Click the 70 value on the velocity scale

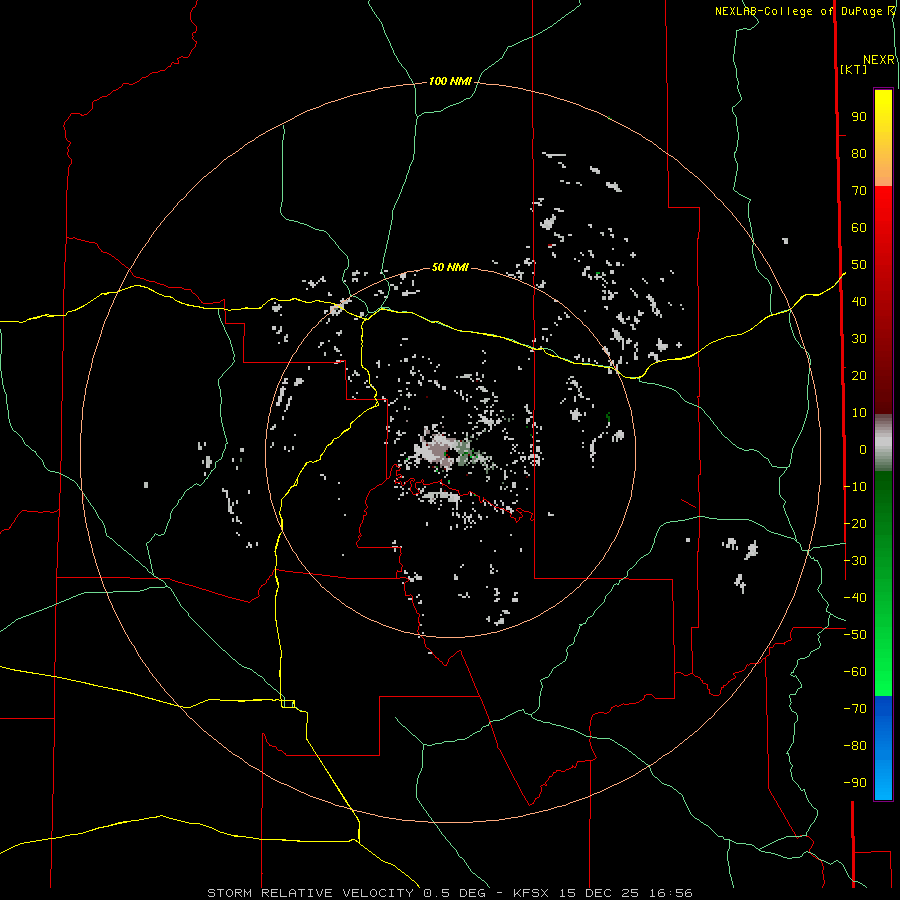[859, 191]
